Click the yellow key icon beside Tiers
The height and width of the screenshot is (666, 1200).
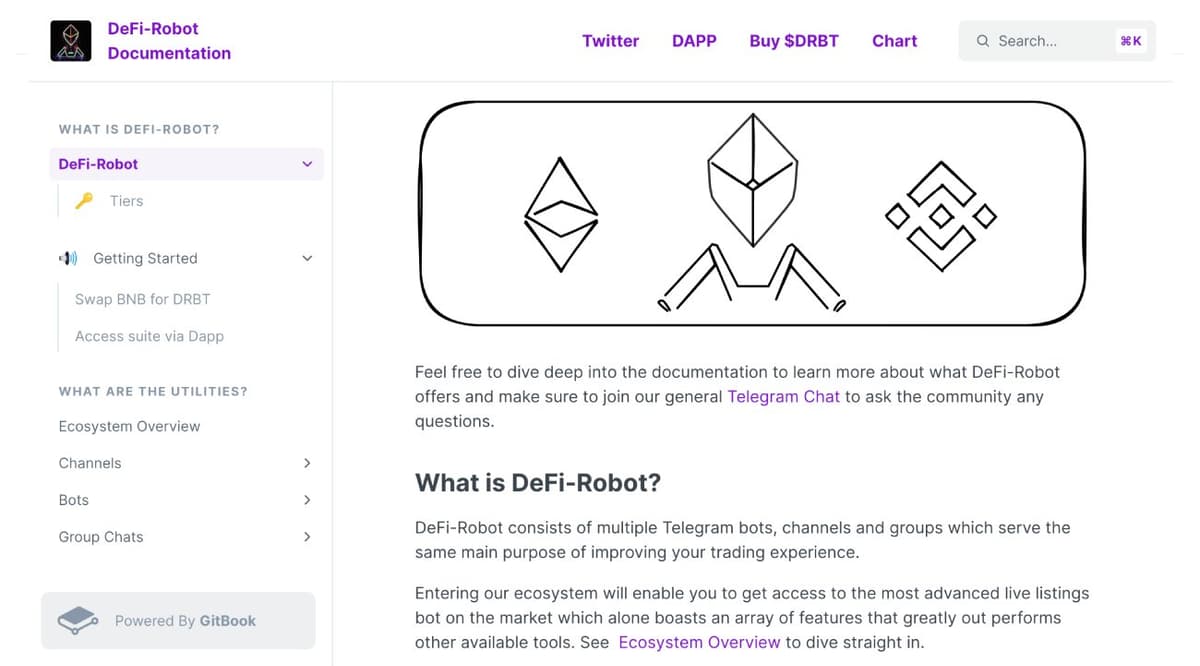coord(86,200)
